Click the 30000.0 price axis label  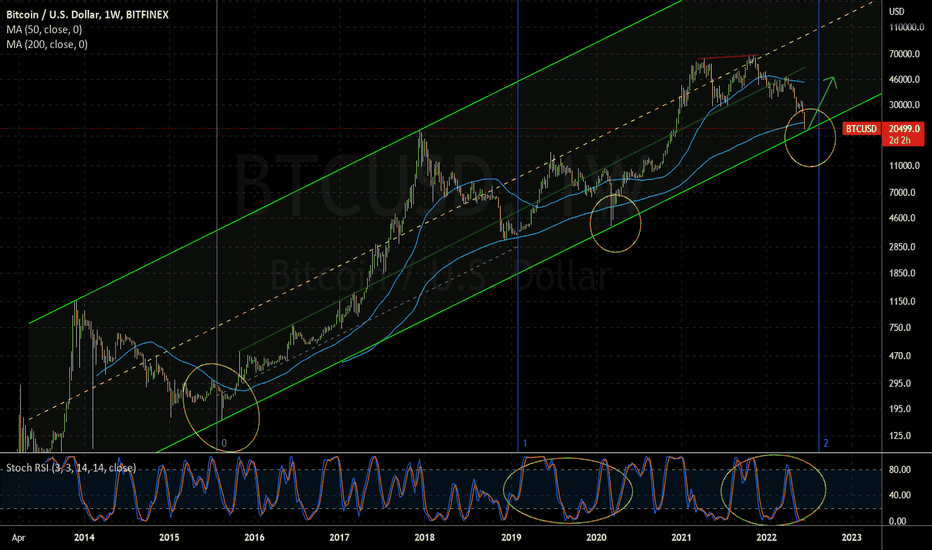pos(904,105)
